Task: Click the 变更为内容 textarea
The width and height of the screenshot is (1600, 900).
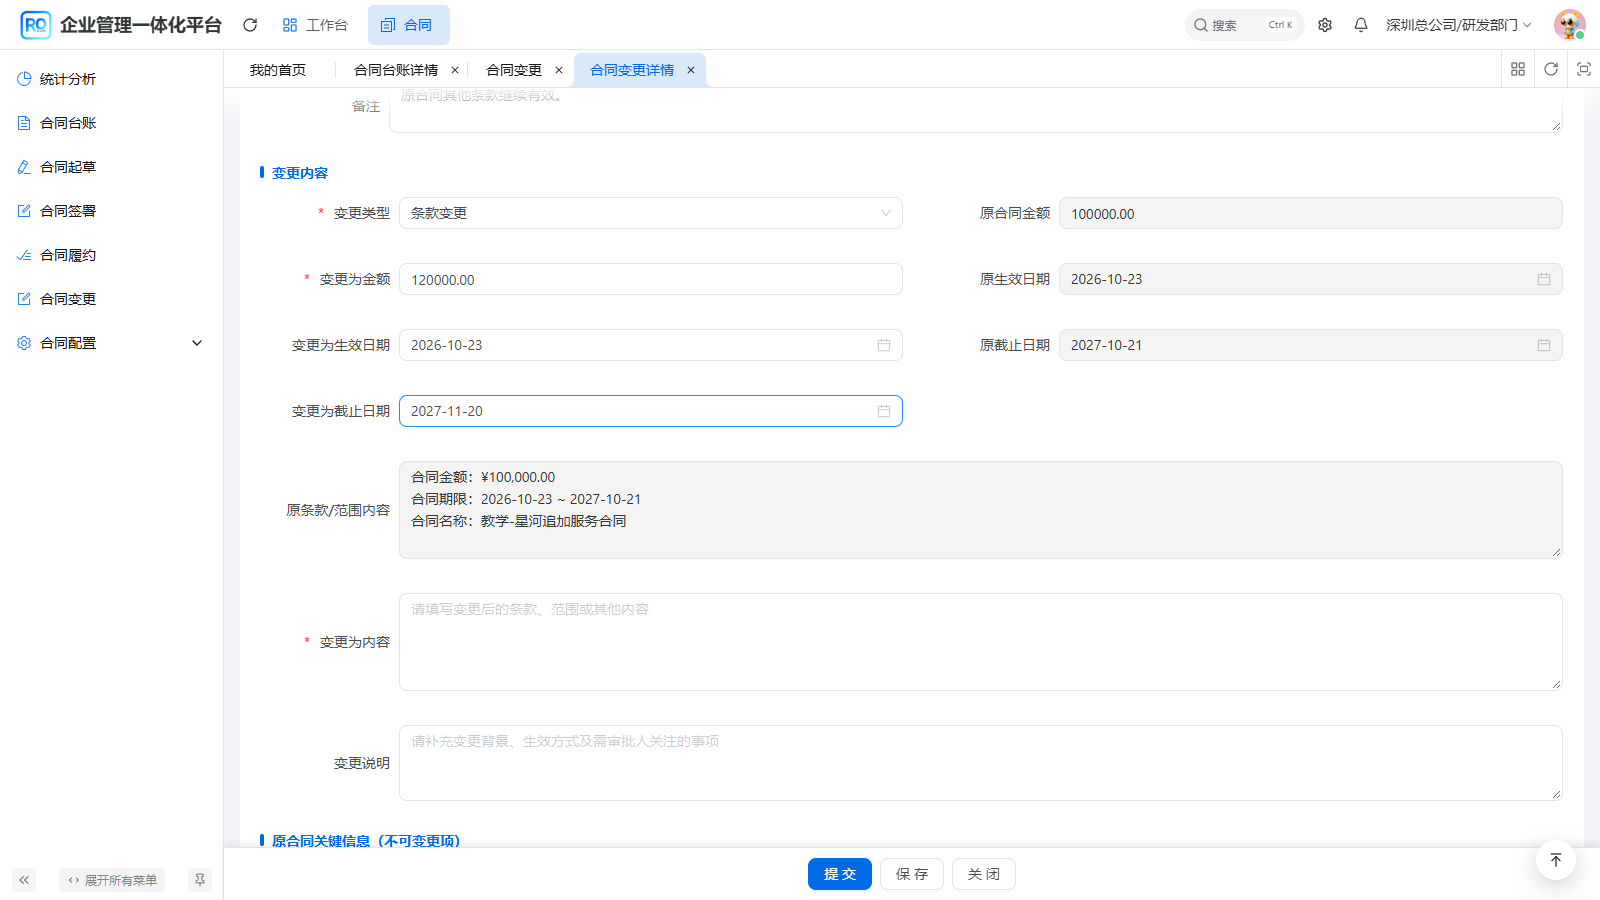Action: 981,642
